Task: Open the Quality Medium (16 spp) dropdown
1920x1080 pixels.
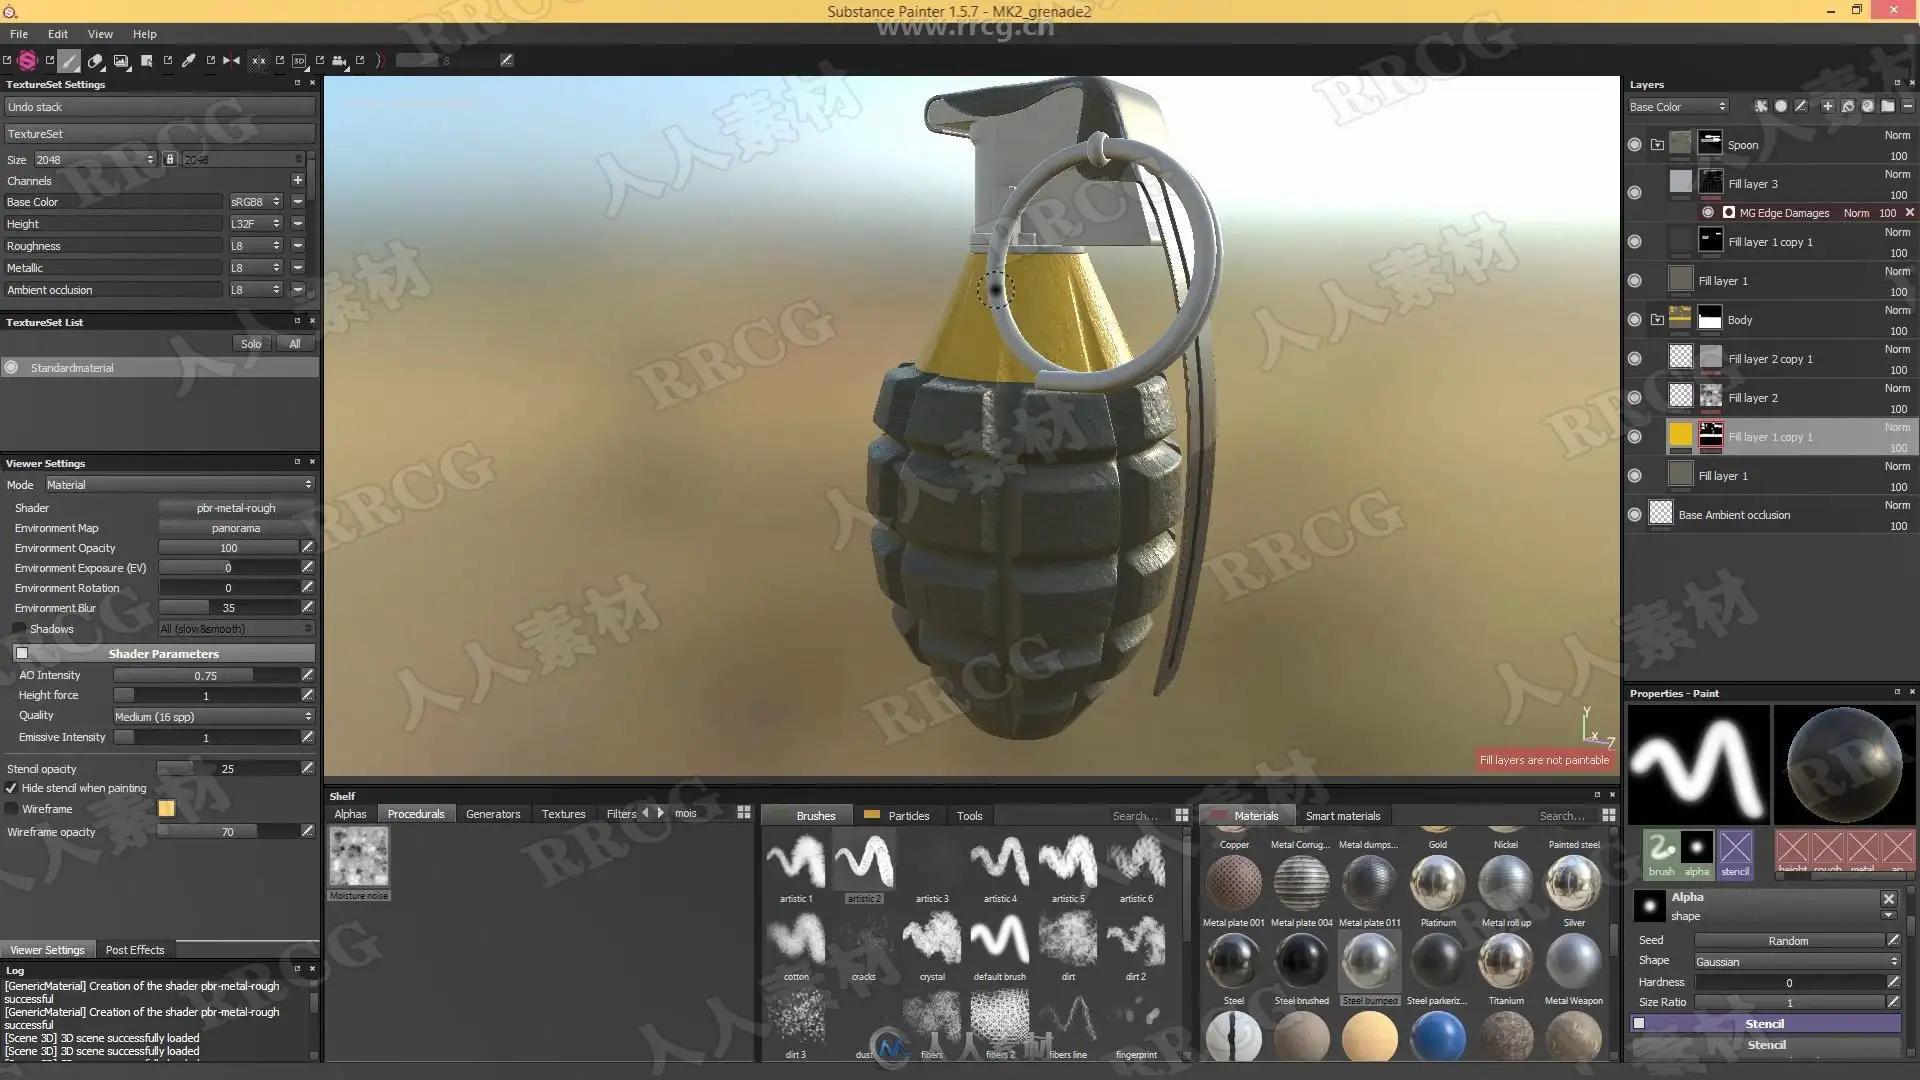Action: point(212,717)
